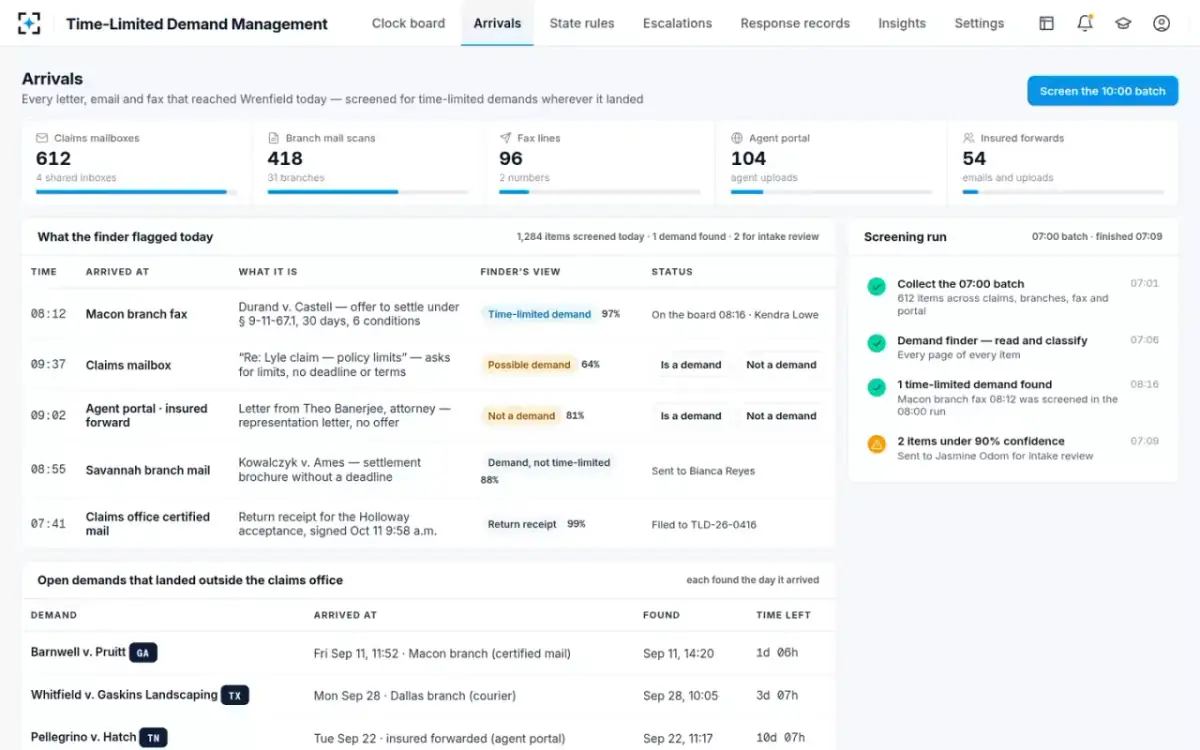This screenshot has width=1200, height=750.
Task: Go to the Escalations tab
Action: [677, 23]
